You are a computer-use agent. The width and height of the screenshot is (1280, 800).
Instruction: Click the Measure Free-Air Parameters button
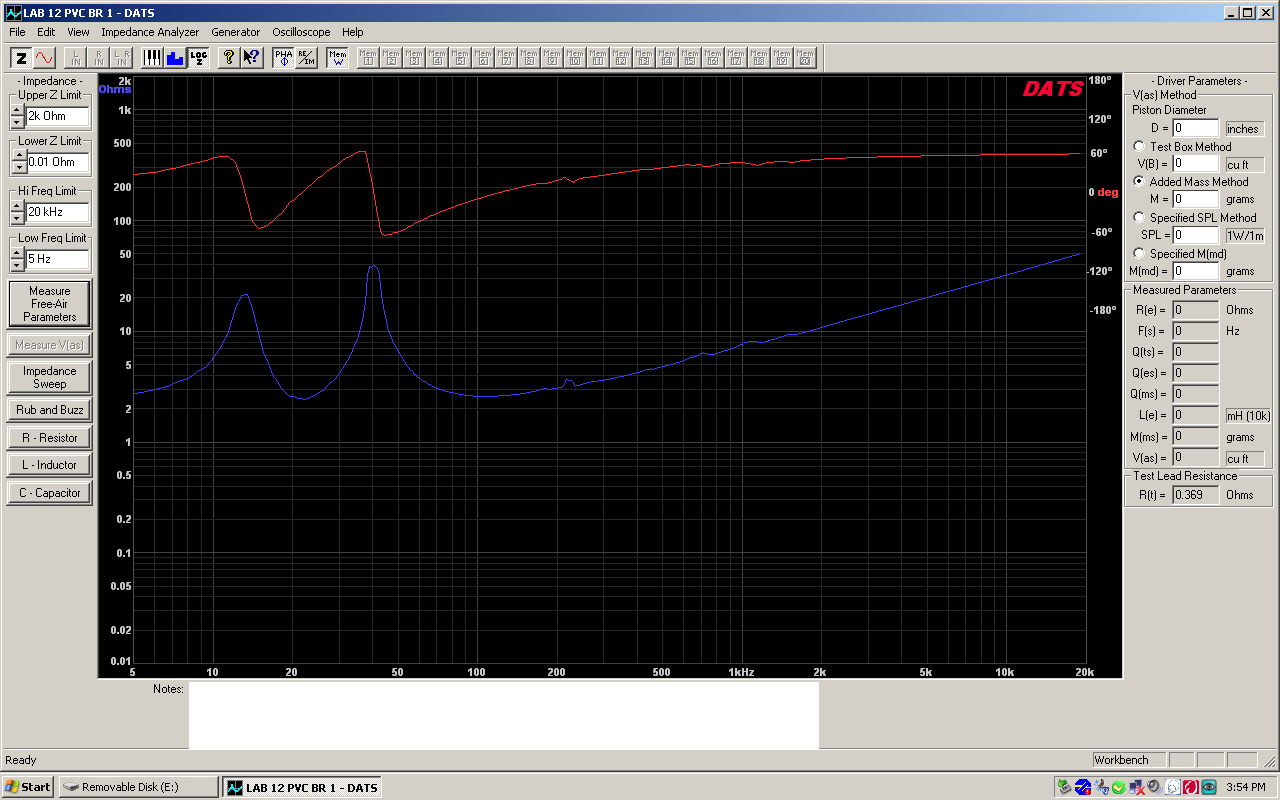49,304
